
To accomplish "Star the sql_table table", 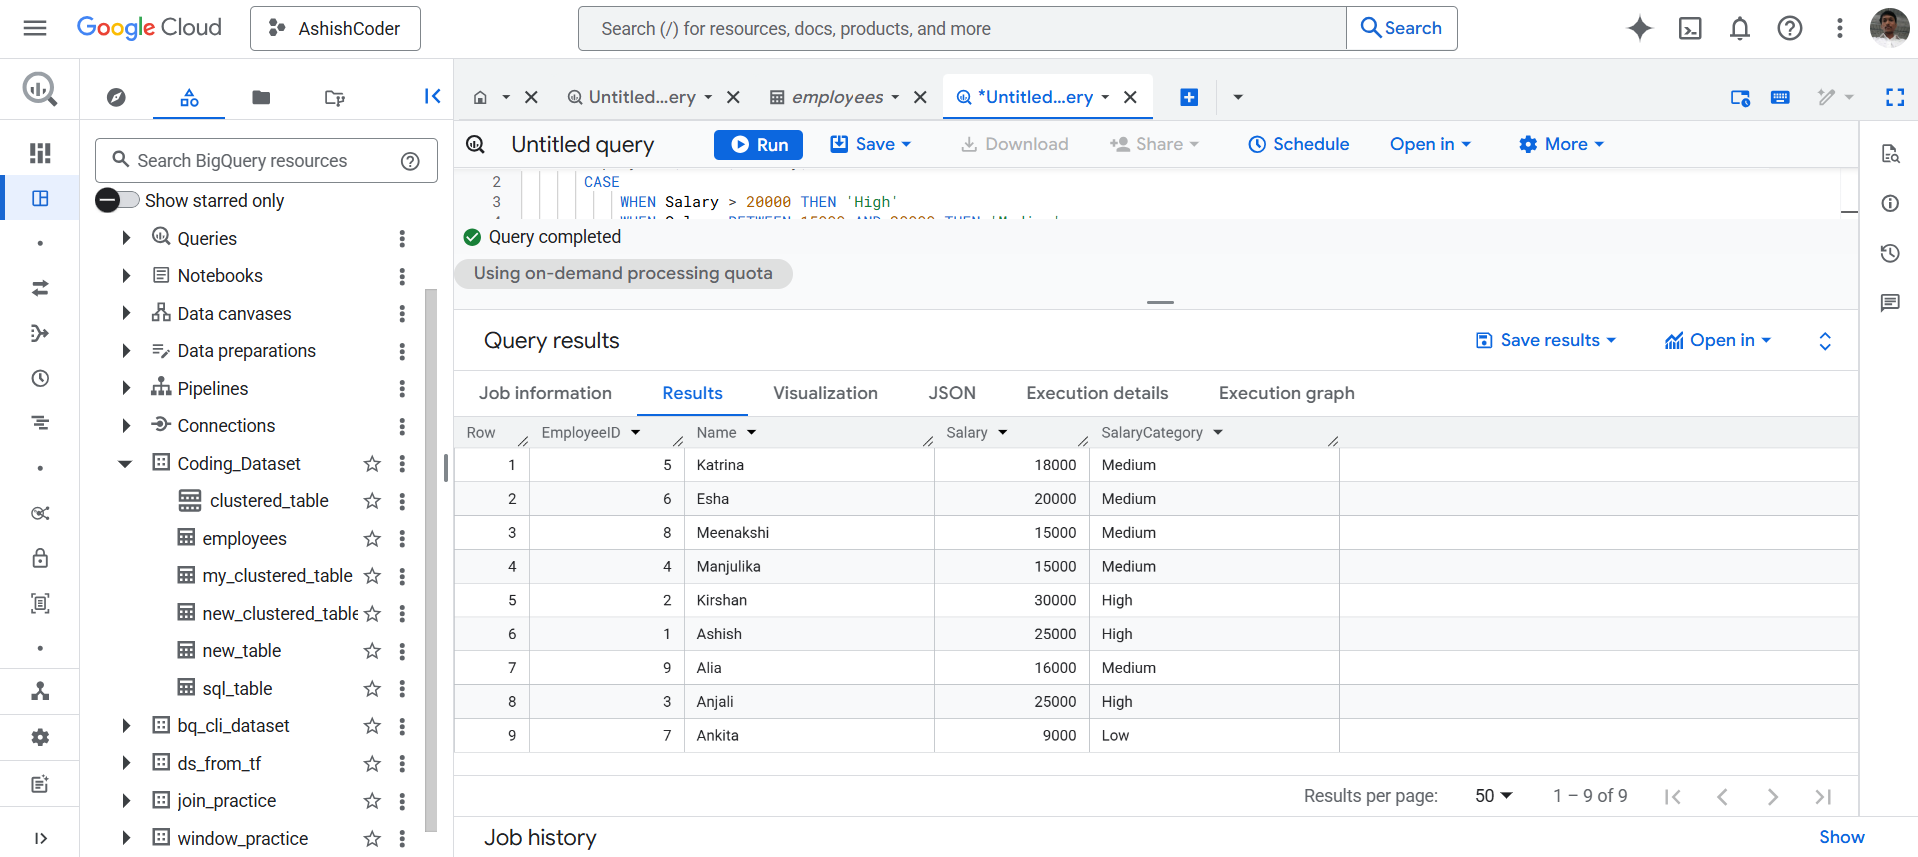I will [x=372, y=689].
